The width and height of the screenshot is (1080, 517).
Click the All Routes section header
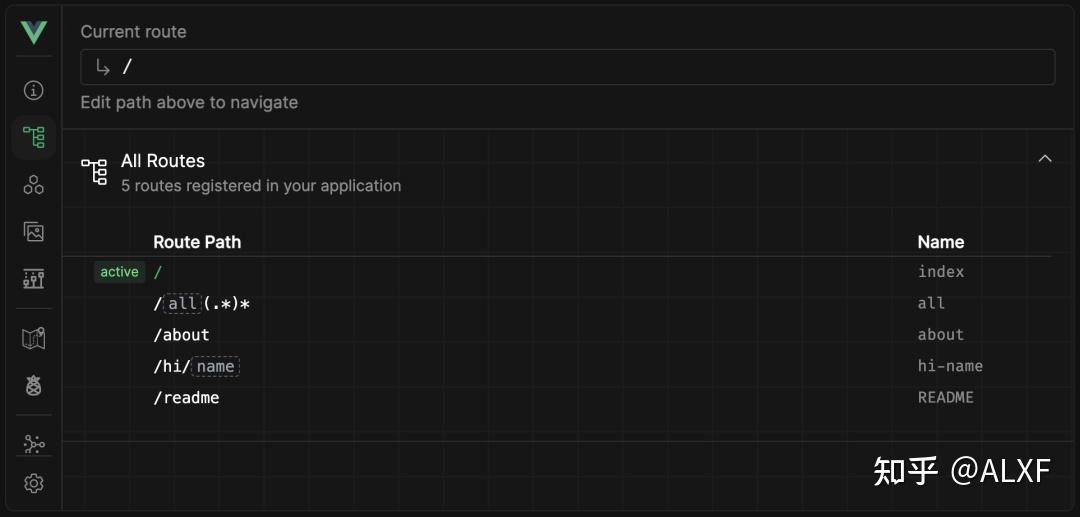(x=162, y=161)
